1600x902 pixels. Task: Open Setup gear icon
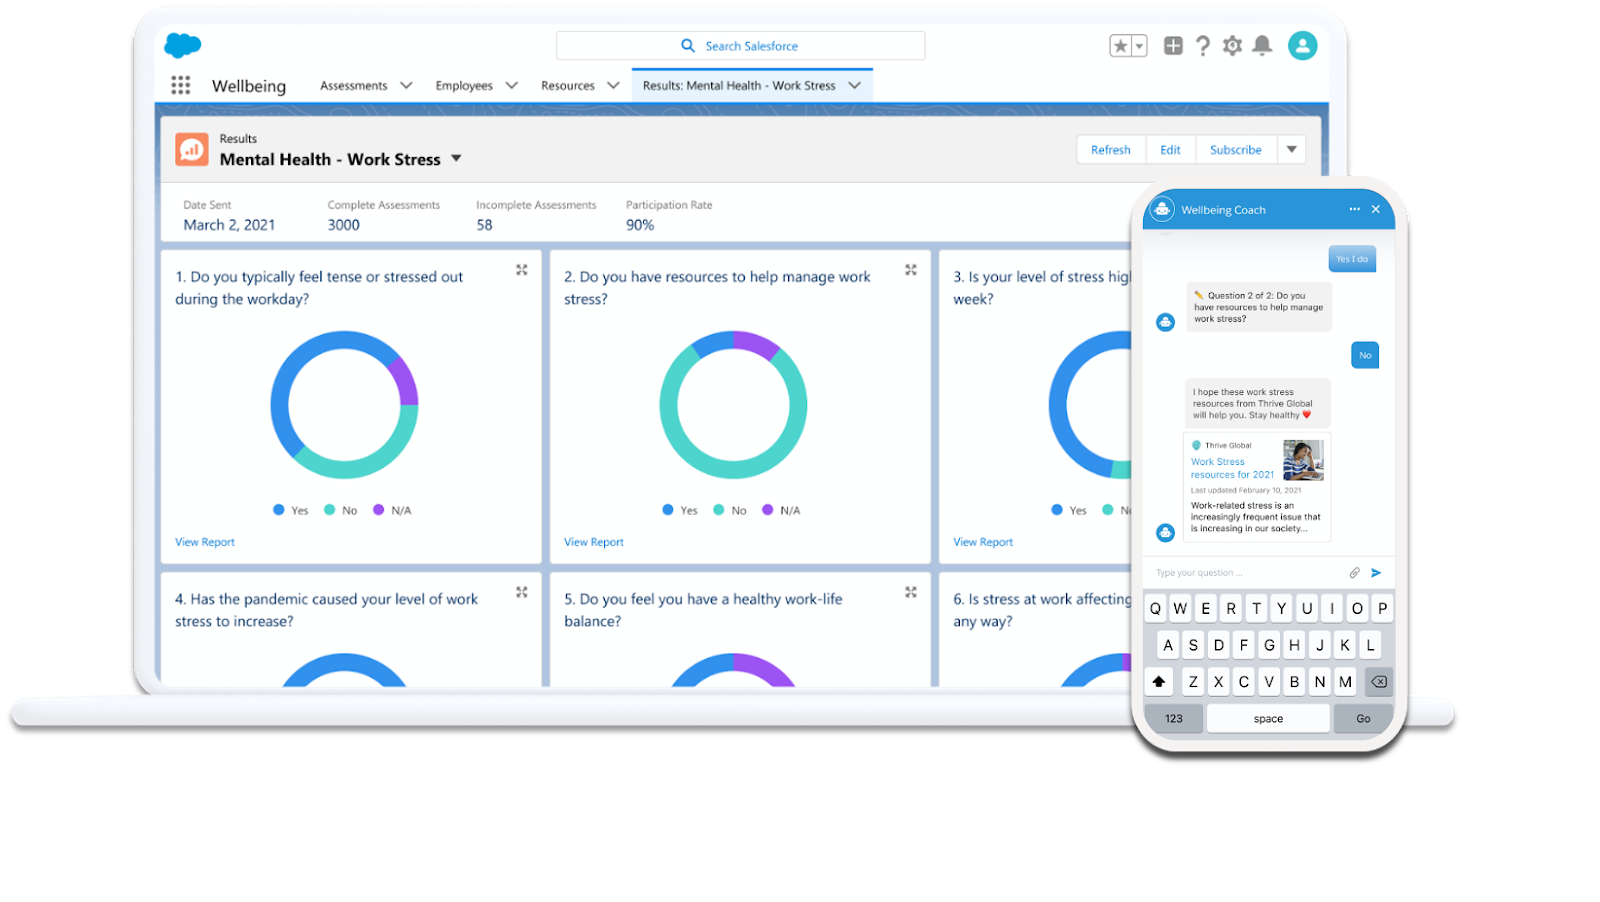click(x=1232, y=46)
